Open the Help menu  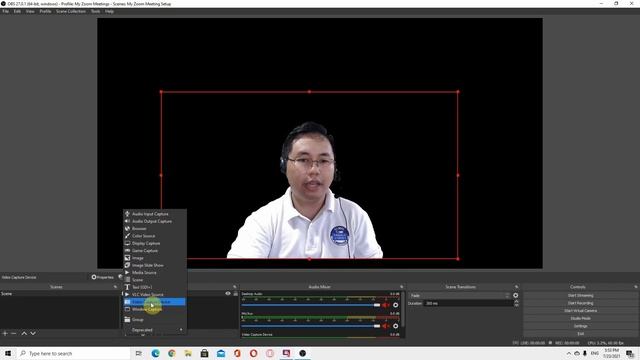click(x=109, y=11)
